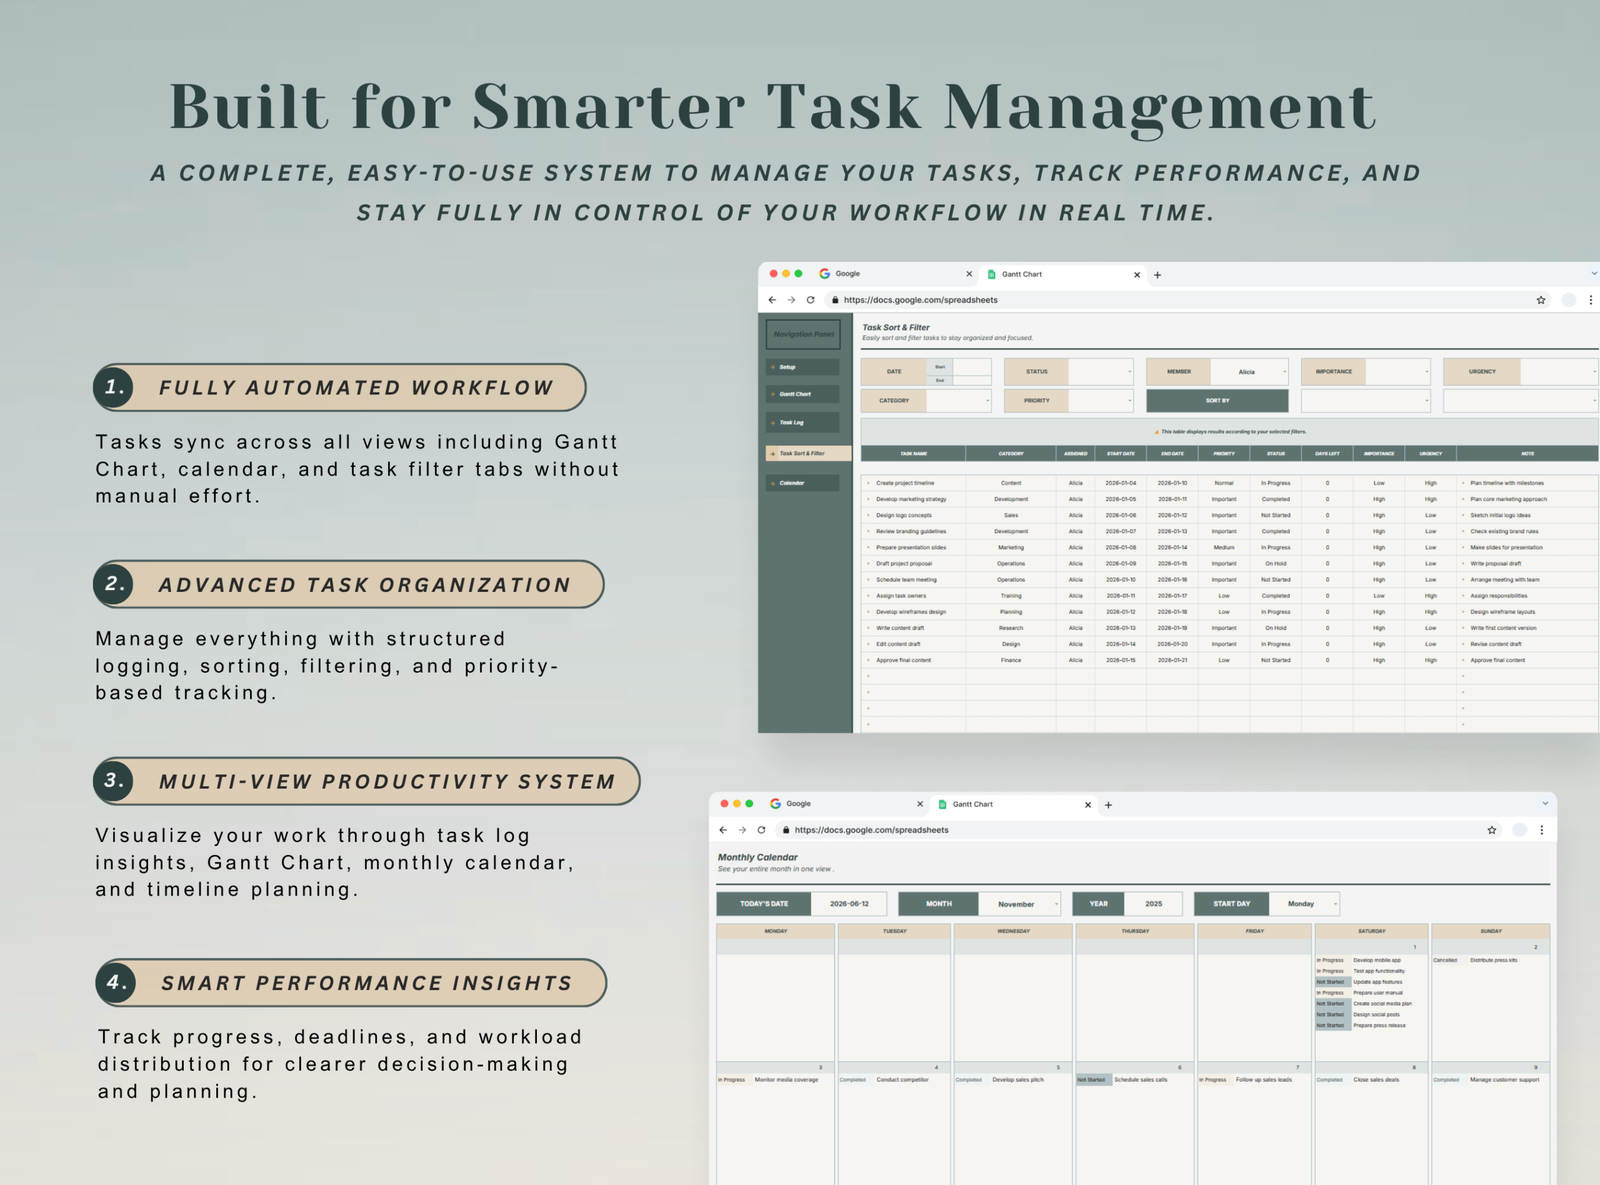Viewport: 1600px width, 1185px height.
Task: Click the green Sheets favicon in Task Sort & Filter window
Action: point(992,274)
